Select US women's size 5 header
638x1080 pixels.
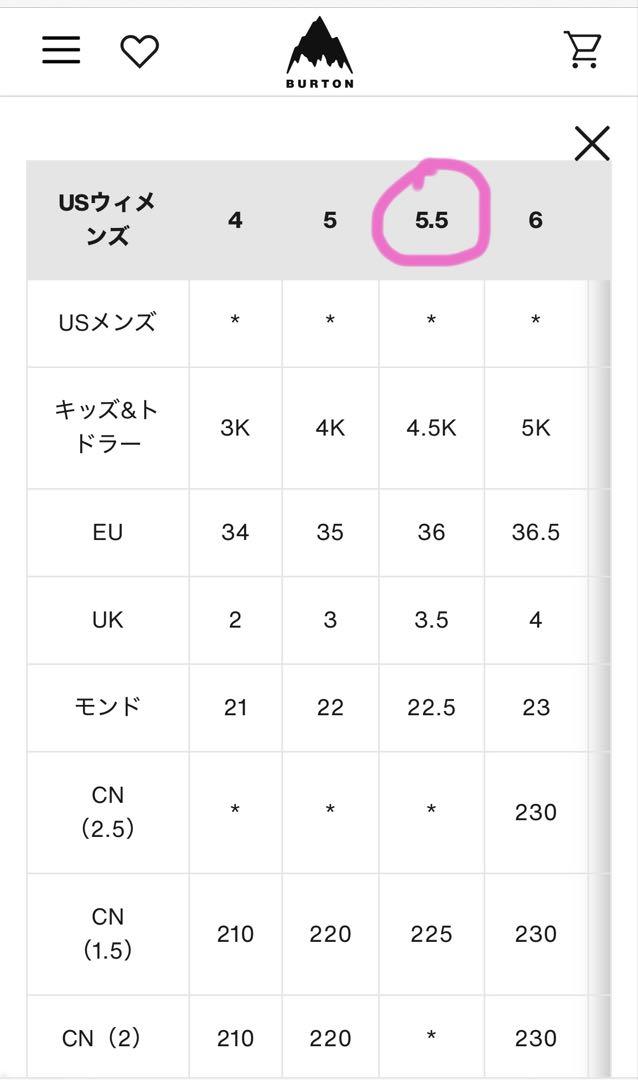[330, 220]
